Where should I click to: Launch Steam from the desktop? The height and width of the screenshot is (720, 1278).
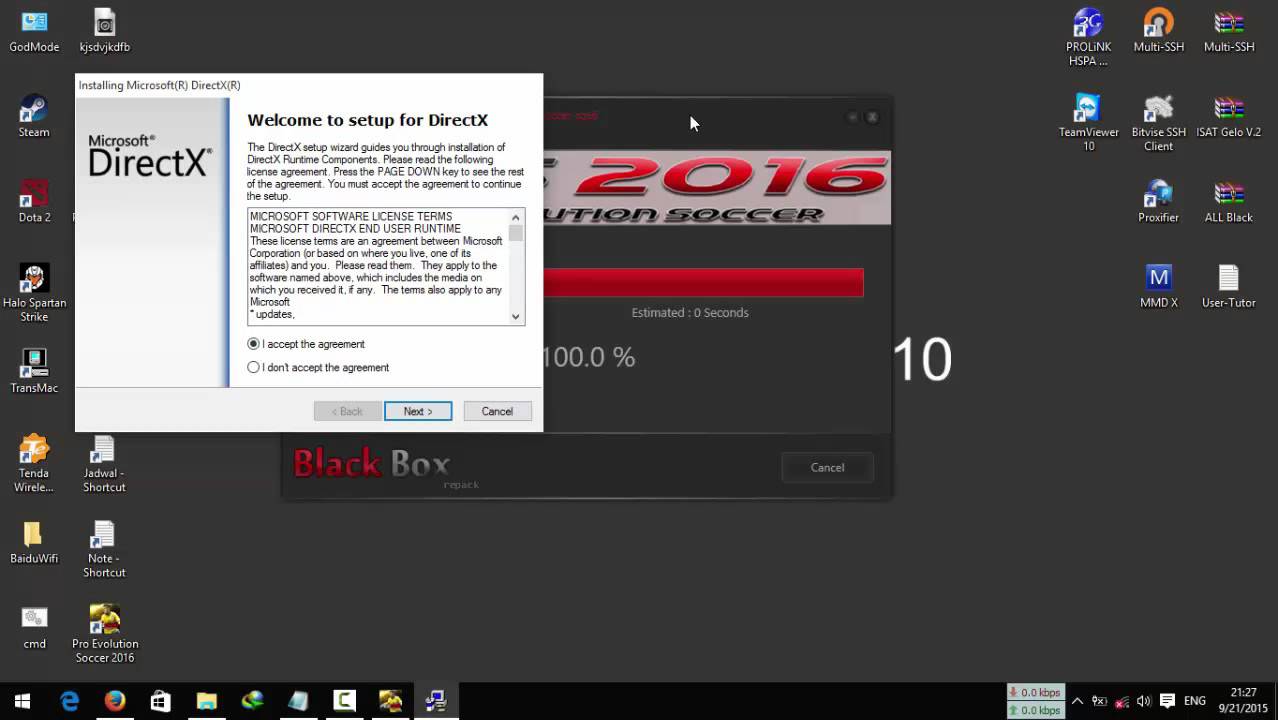pos(34,116)
